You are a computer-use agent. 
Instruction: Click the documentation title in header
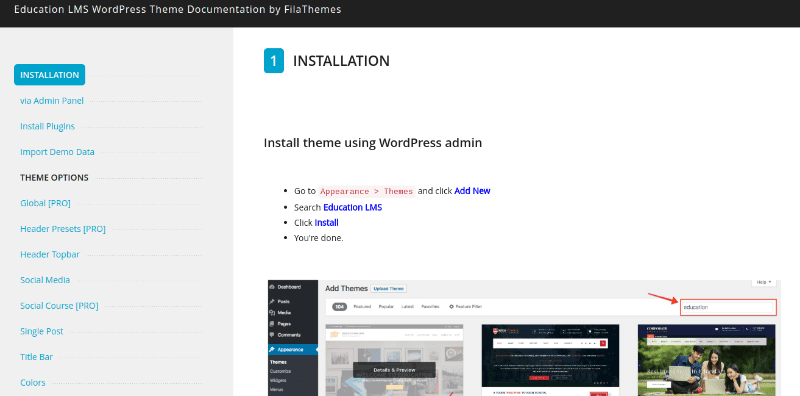pos(178,10)
